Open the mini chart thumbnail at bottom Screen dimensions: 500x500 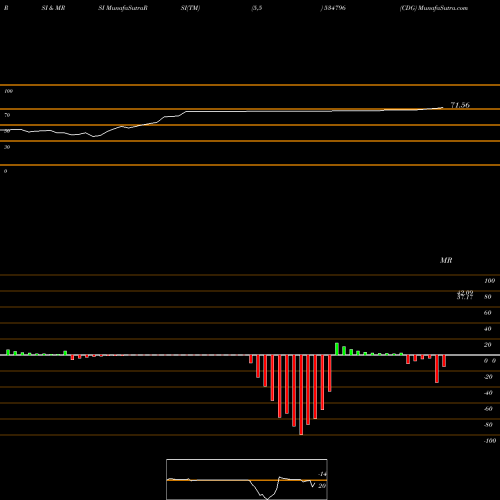(247, 479)
